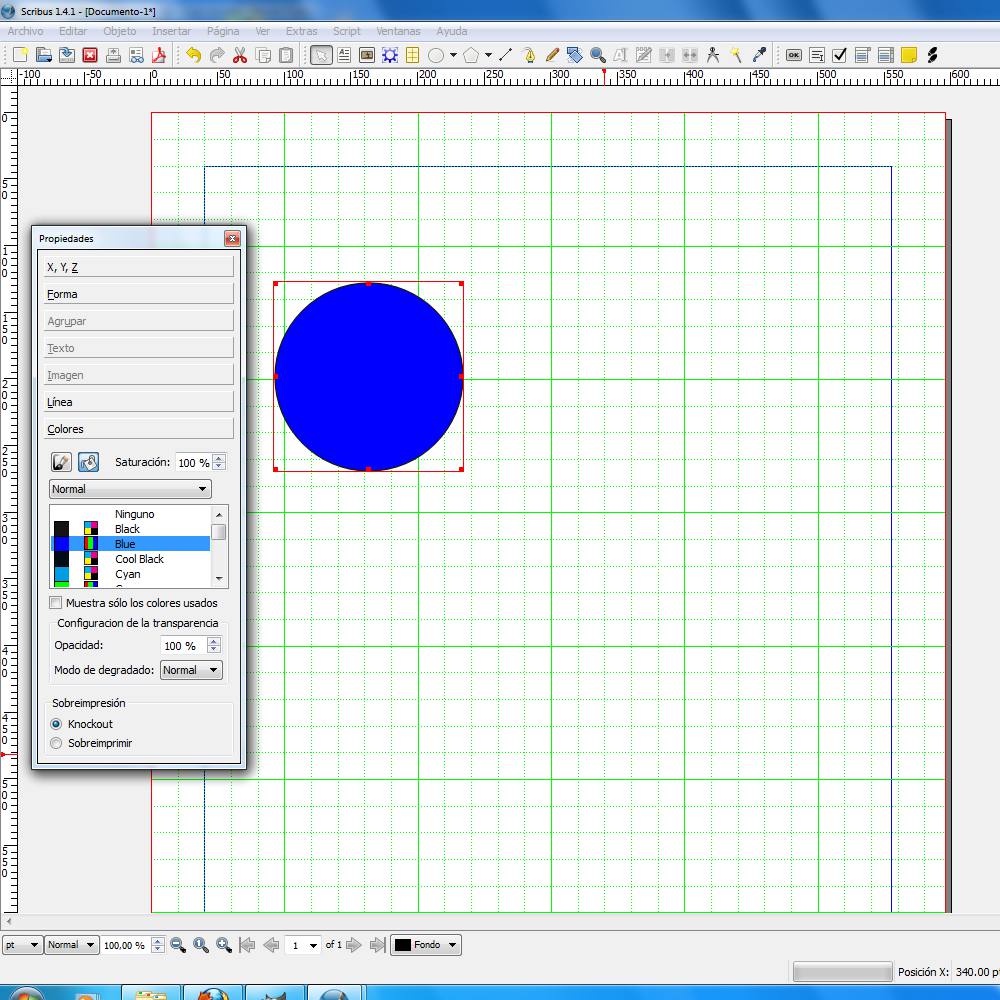Switch to line color editing pencil button
Screen dimensions: 1000x1000
pyautogui.click(x=61, y=462)
